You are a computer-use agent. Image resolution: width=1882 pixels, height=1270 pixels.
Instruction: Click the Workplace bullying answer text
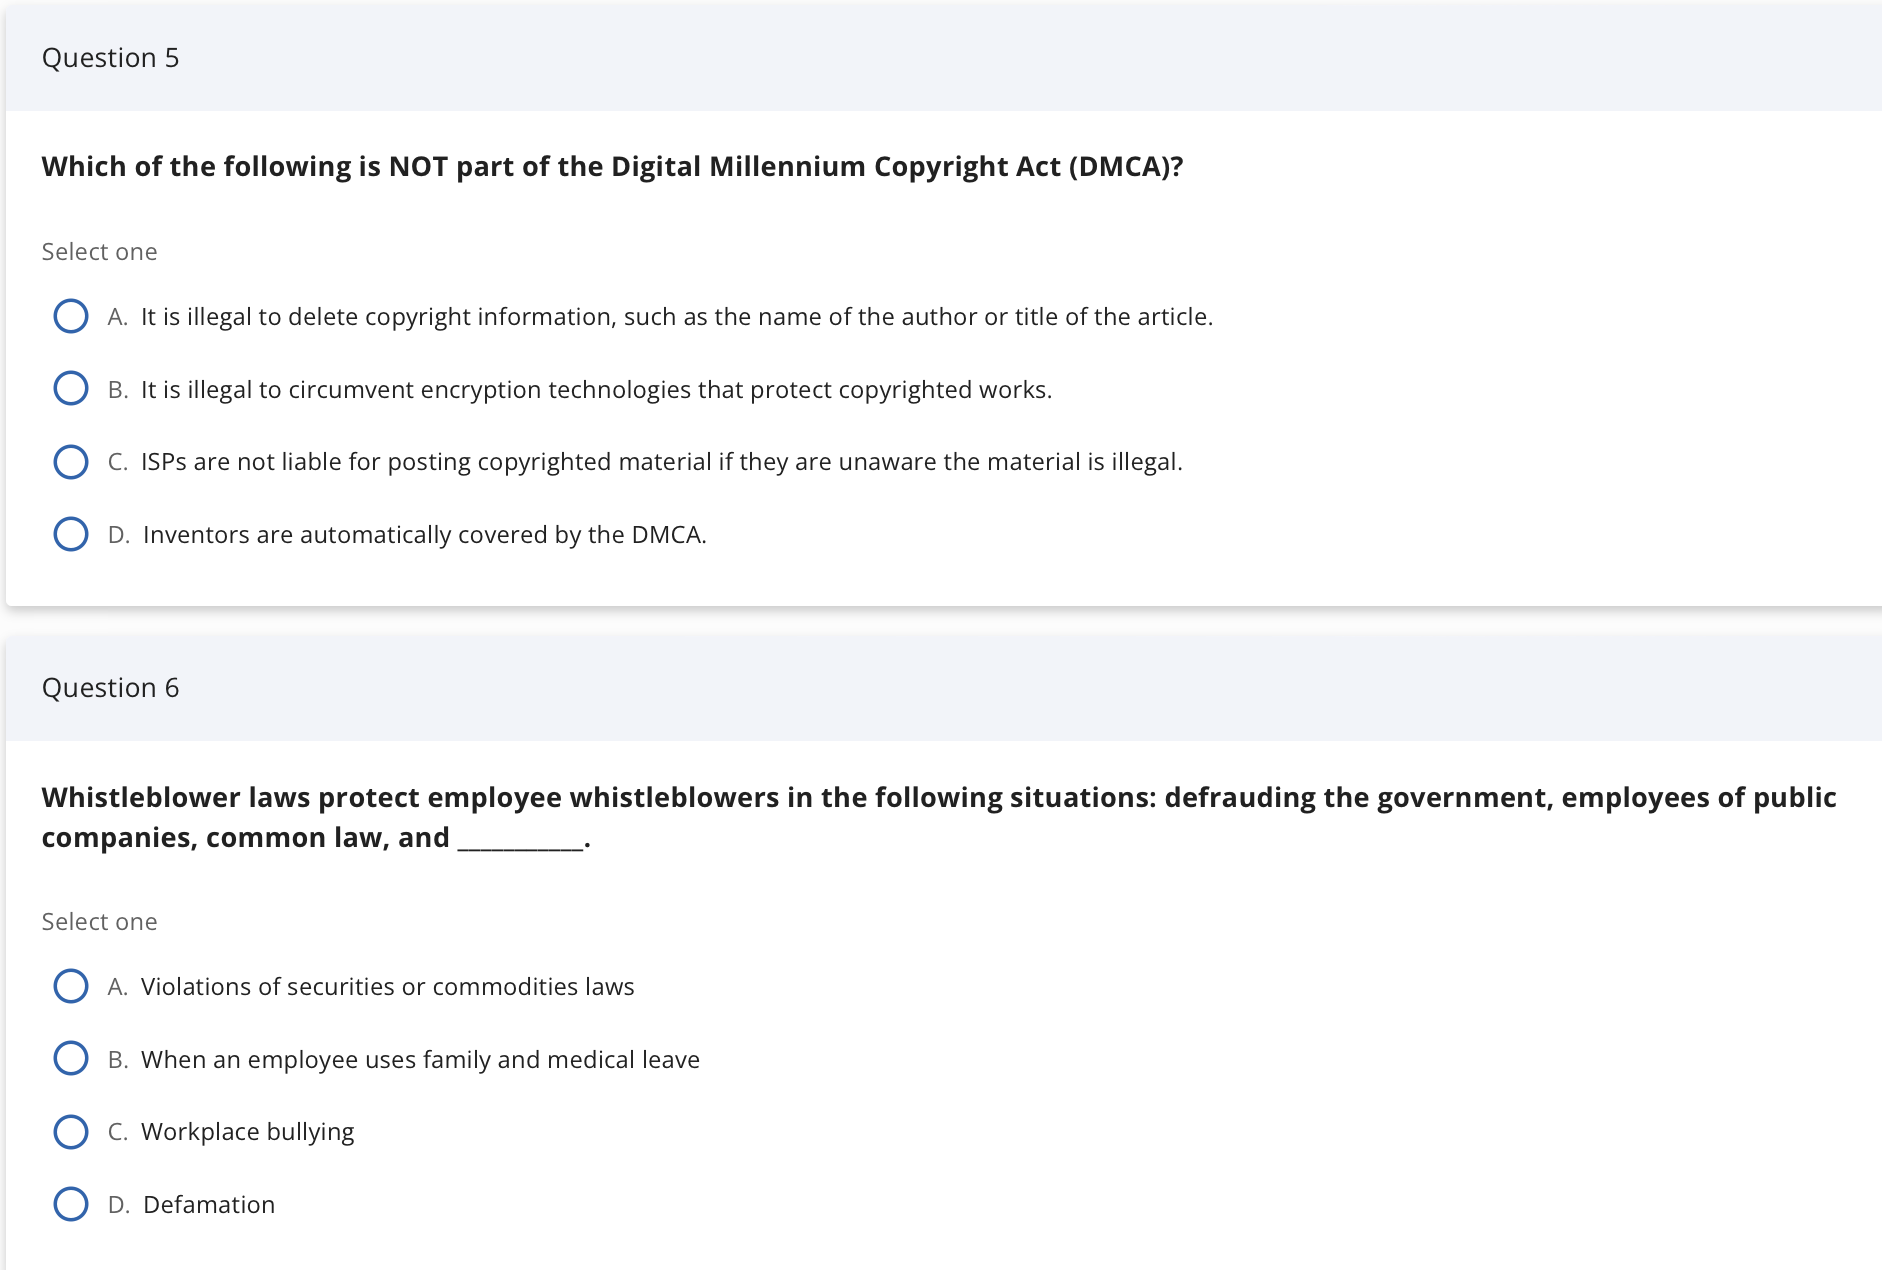click(247, 1131)
